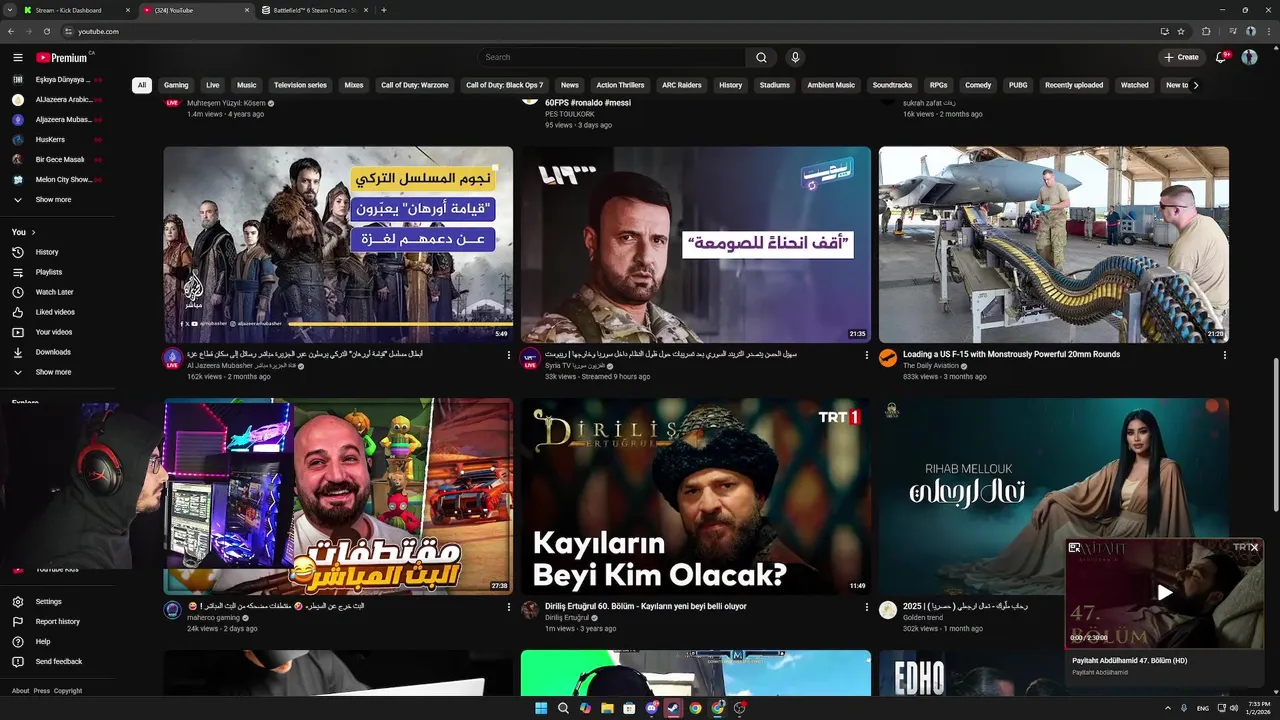Close the Payitaht Abdülhamid miniplayer
Viewport: 1280px width, 720px height.
(x=1254, y=547)
